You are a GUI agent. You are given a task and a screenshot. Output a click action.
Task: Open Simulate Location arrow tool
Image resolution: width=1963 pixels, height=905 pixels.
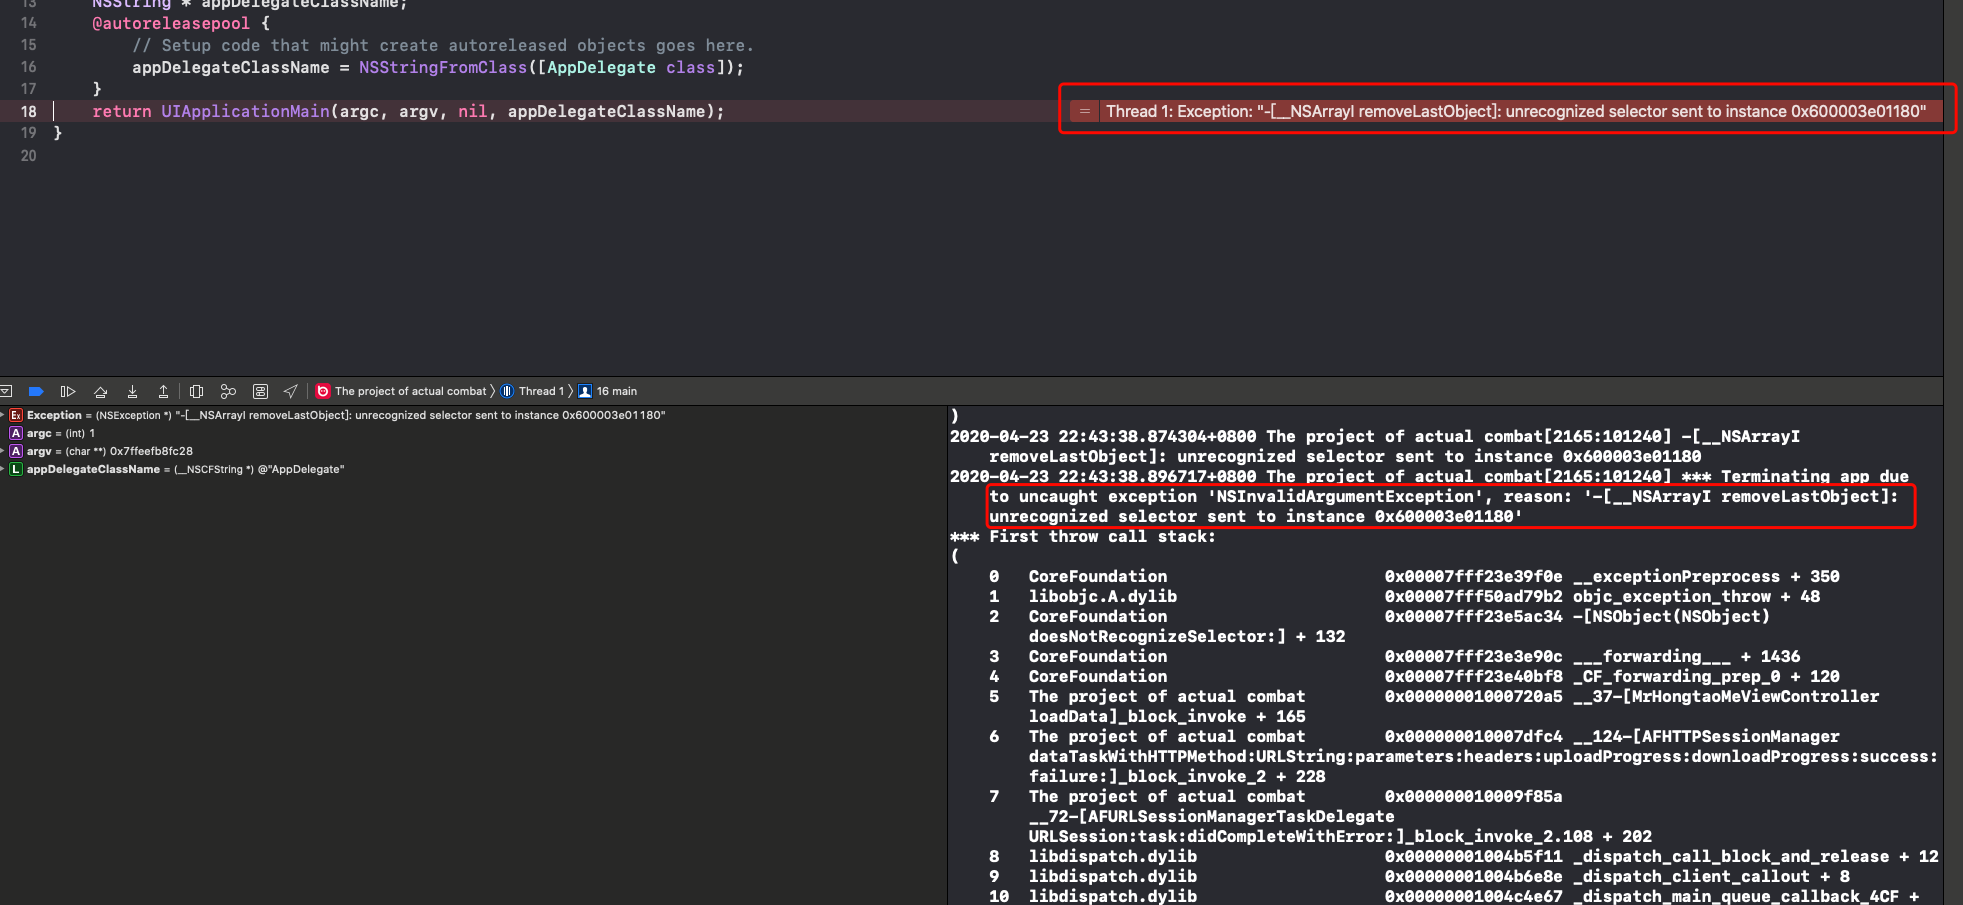pyautogui.click(x=291, y=391)
